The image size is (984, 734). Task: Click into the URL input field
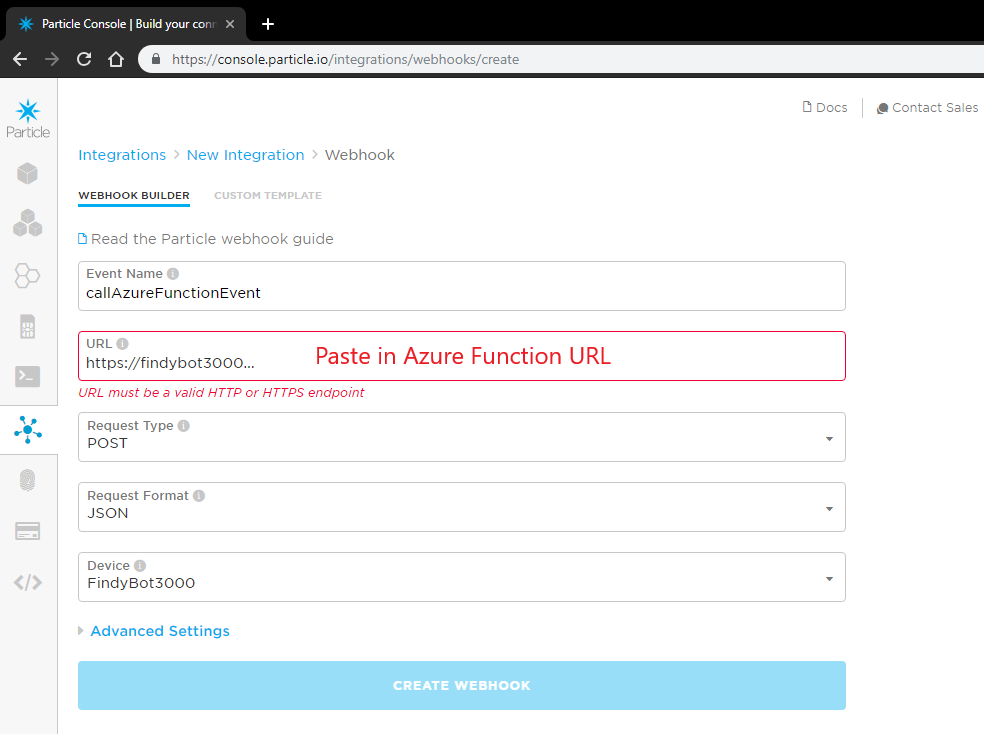(x=462, y=356)
